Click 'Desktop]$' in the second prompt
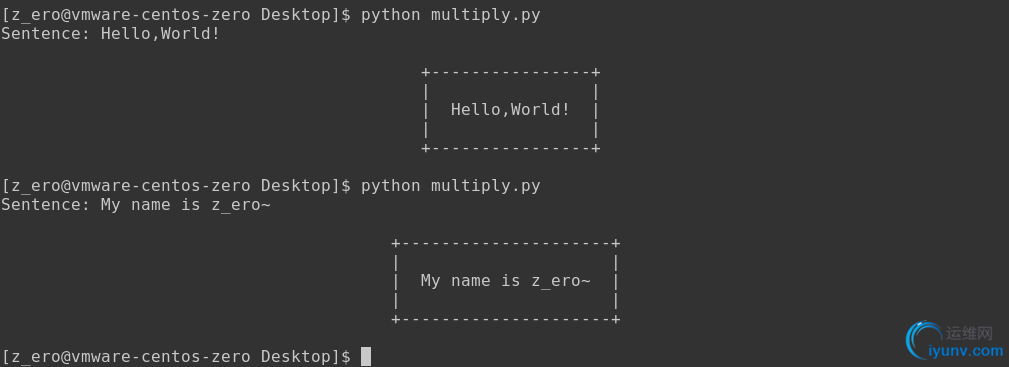The image size is (1009, 367). [x=306, y=186]
